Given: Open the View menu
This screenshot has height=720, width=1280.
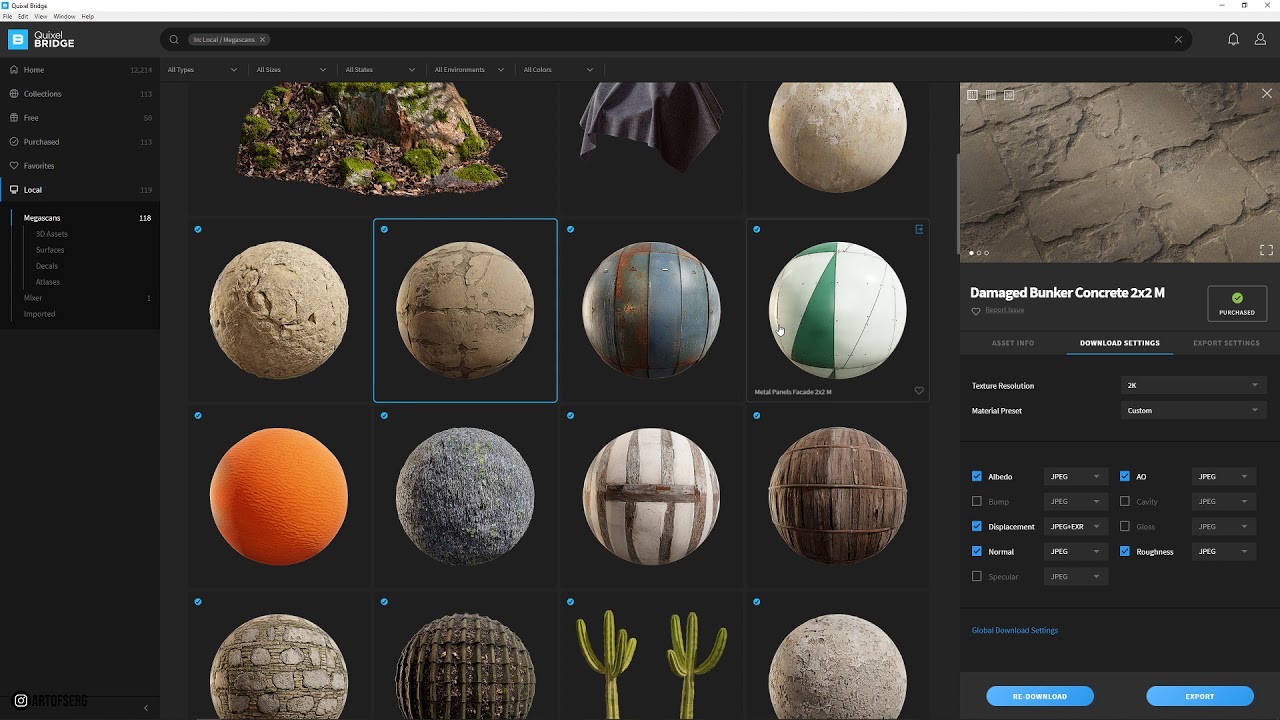Looking at the screenshot, I should point(41,17).
